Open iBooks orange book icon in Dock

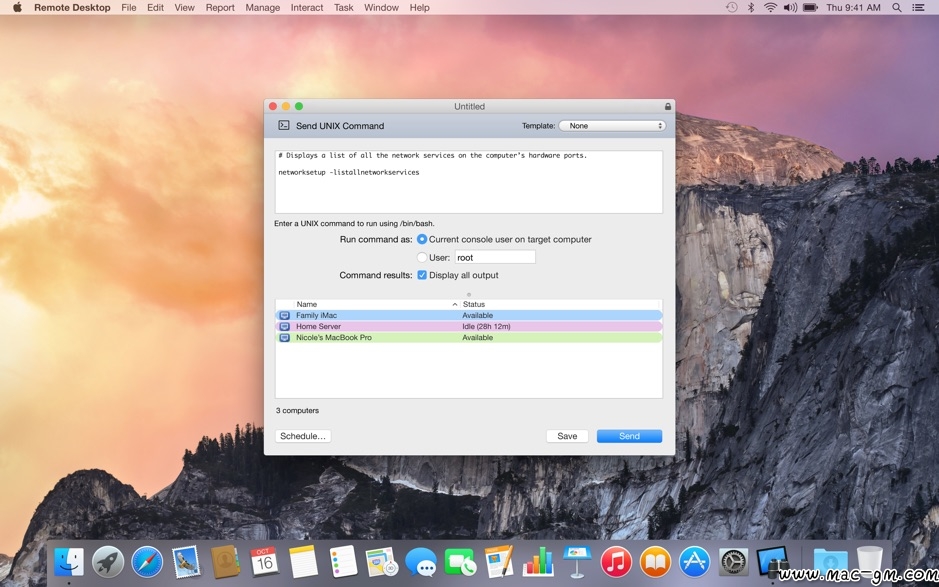[655, 562]
